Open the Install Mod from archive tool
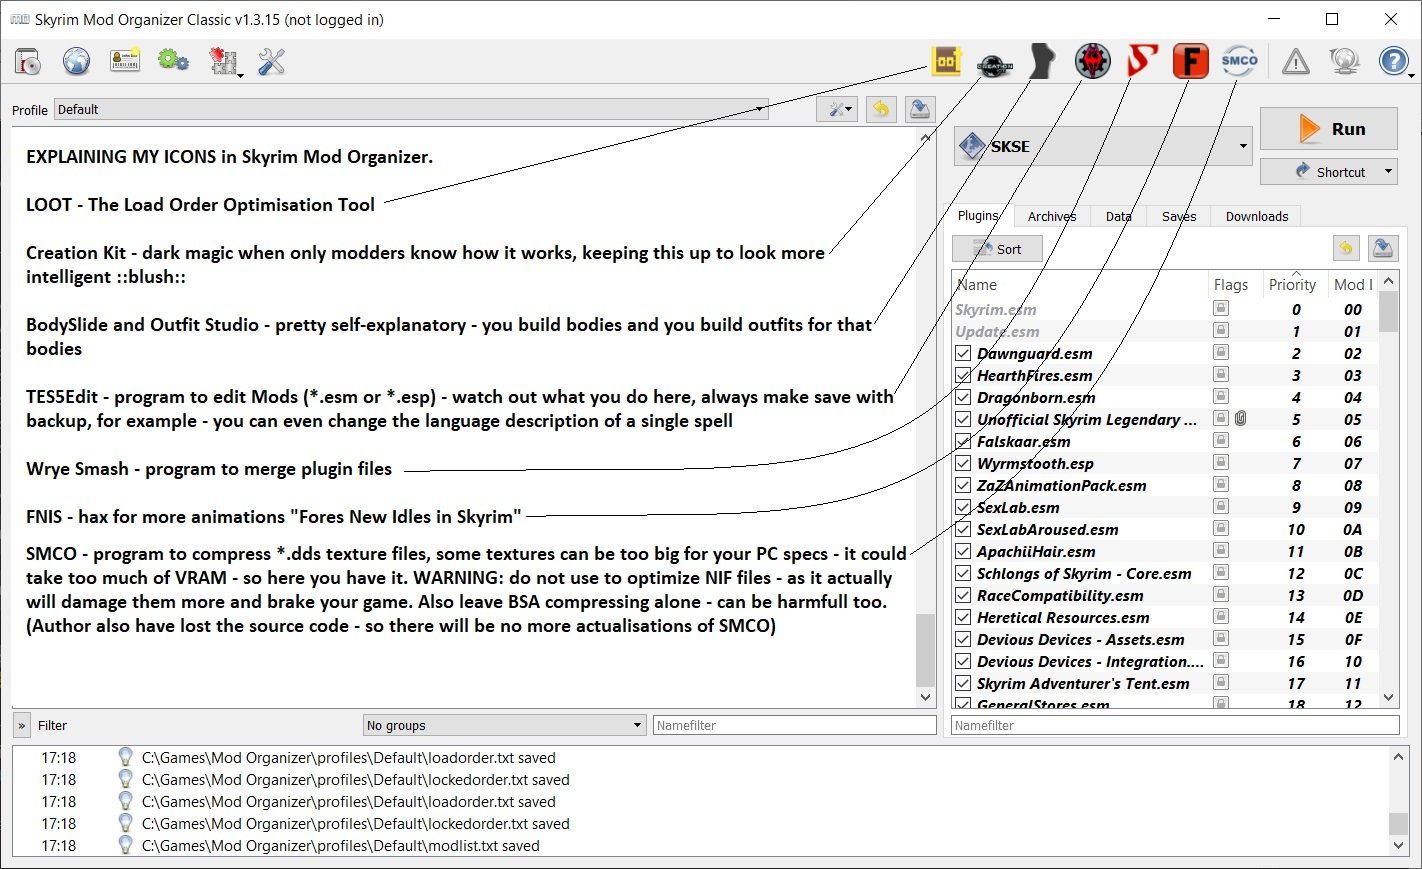The height and width of the screenshot is (869, 1422). tap(28, 62)
